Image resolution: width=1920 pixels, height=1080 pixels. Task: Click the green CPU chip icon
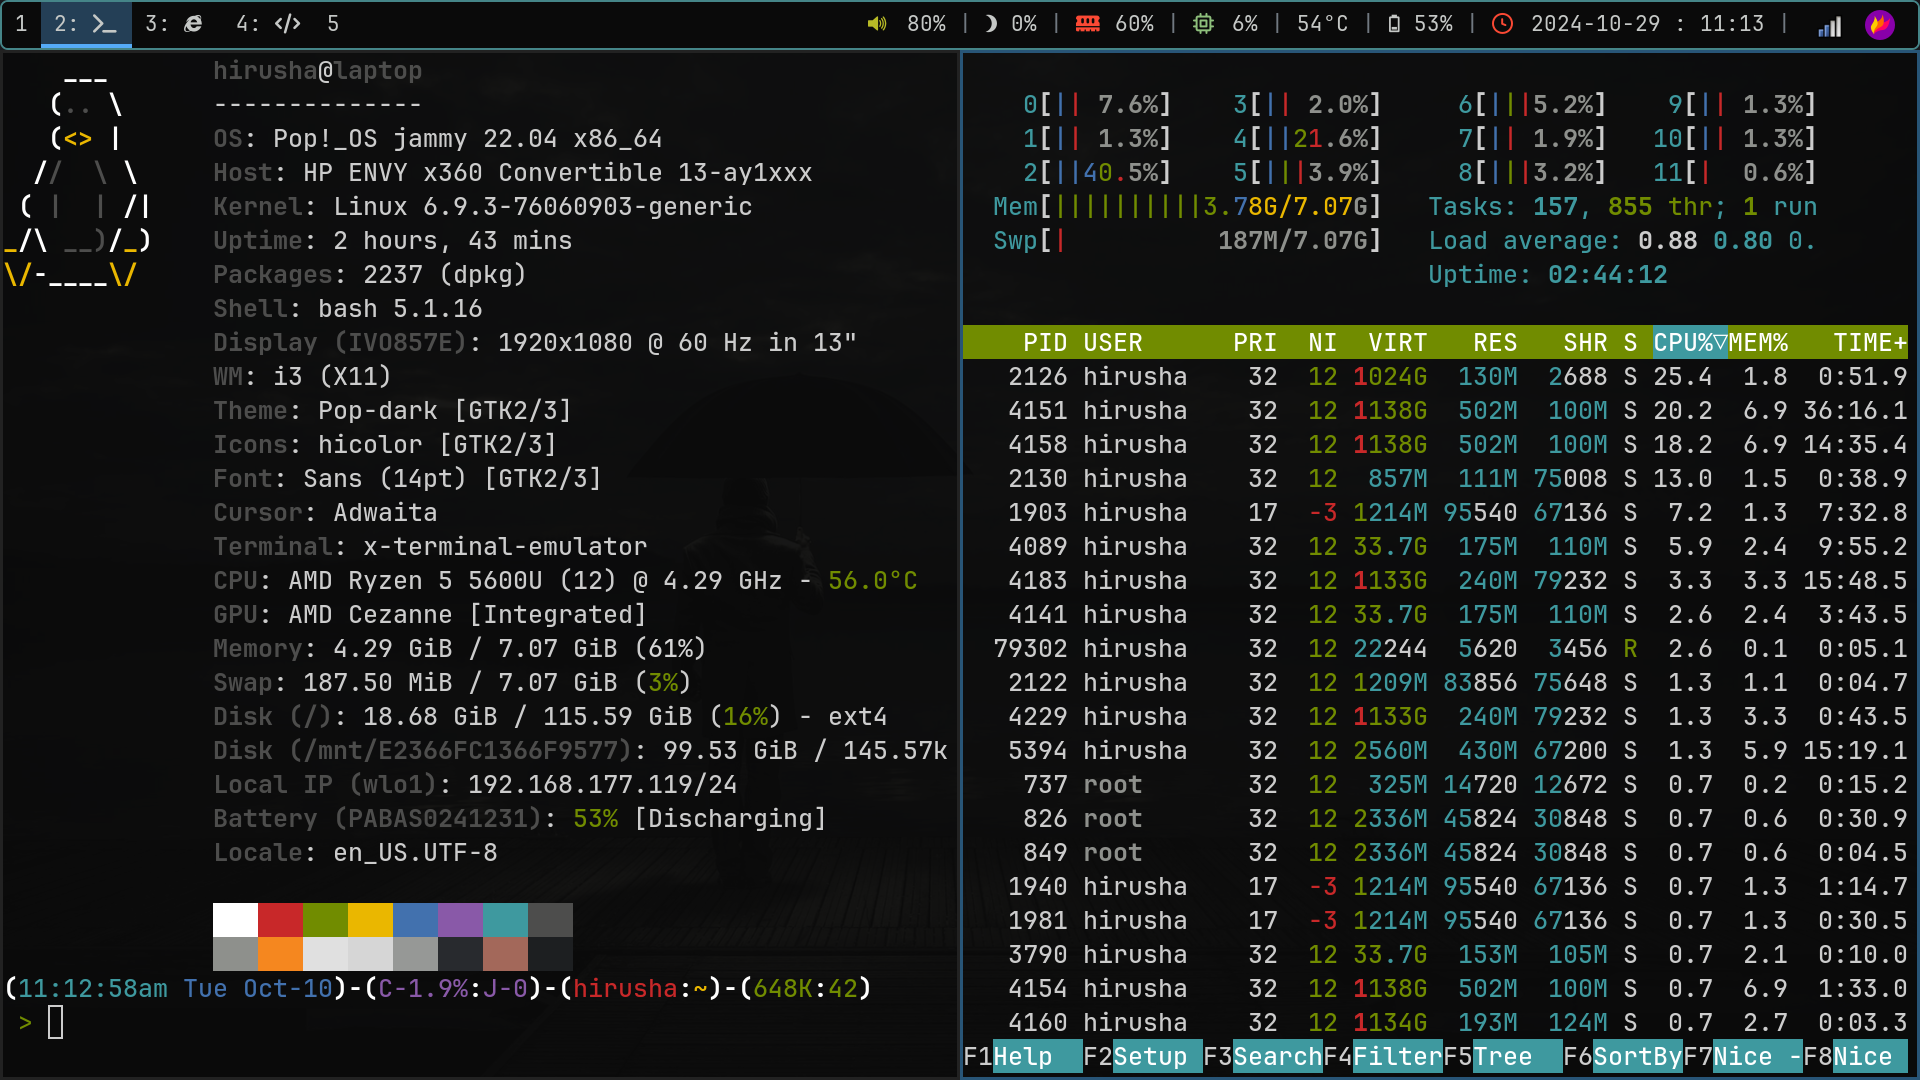click(1204, 24)
